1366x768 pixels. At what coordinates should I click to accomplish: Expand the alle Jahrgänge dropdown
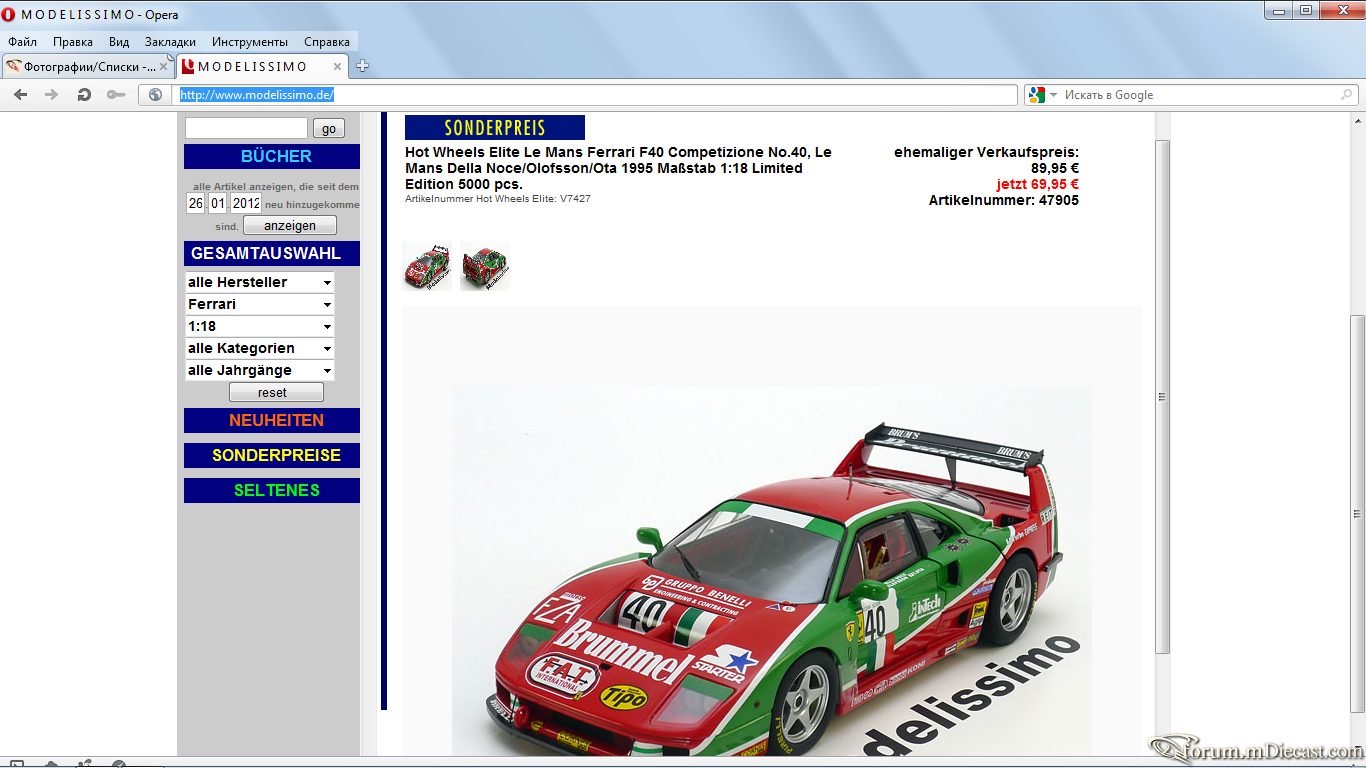coord(260,370)
